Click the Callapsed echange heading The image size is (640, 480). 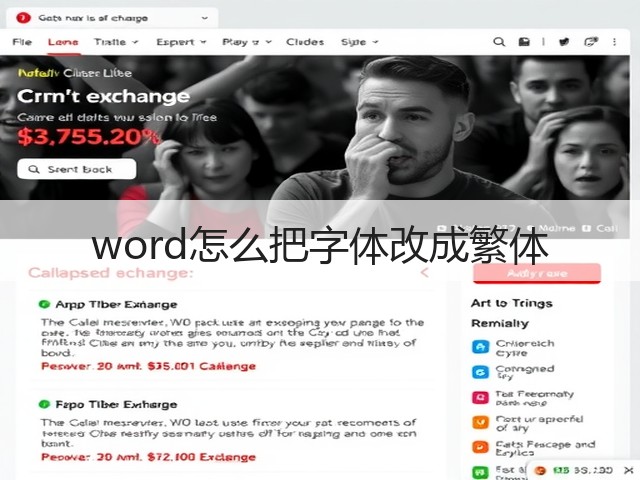(111, 273)
